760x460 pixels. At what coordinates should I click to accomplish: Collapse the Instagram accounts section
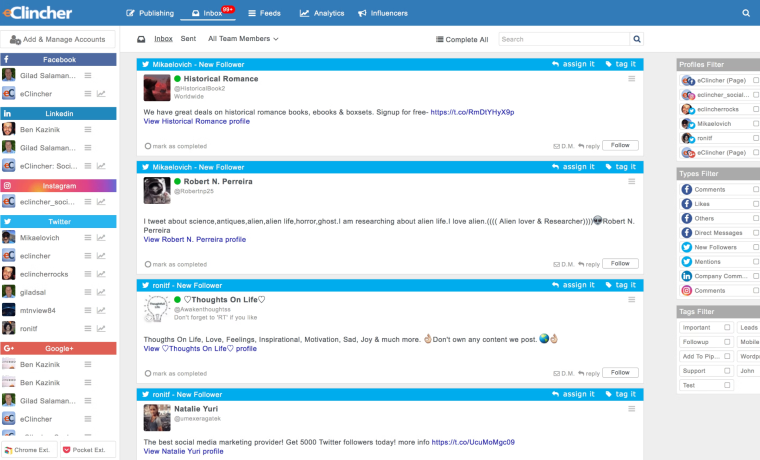[59, 186]
